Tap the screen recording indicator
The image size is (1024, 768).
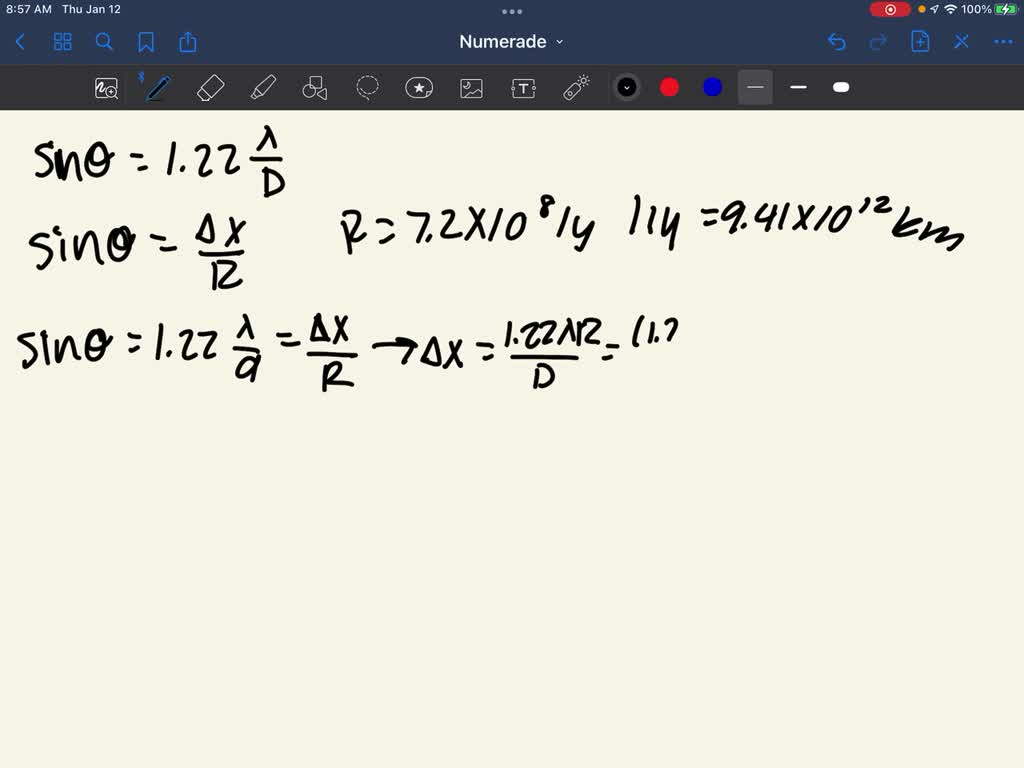click(890, 10)
